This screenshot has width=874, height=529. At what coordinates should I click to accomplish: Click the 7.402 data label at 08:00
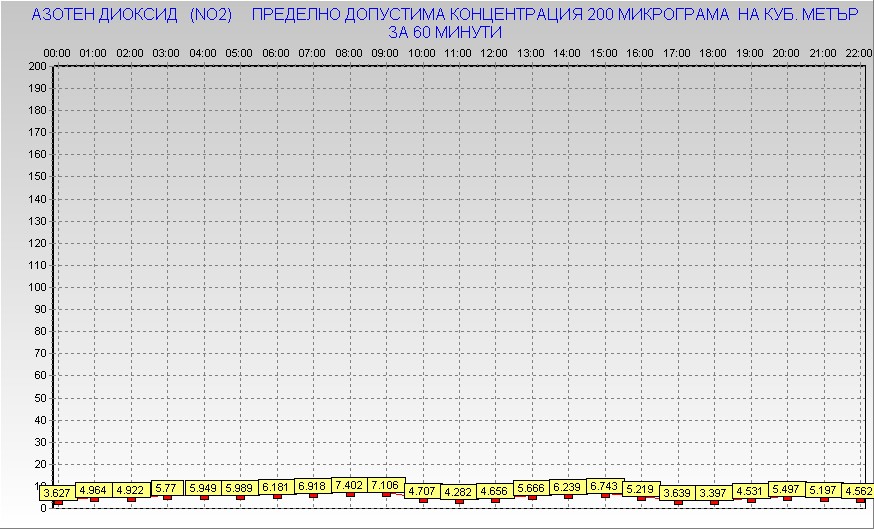point(349,484)
